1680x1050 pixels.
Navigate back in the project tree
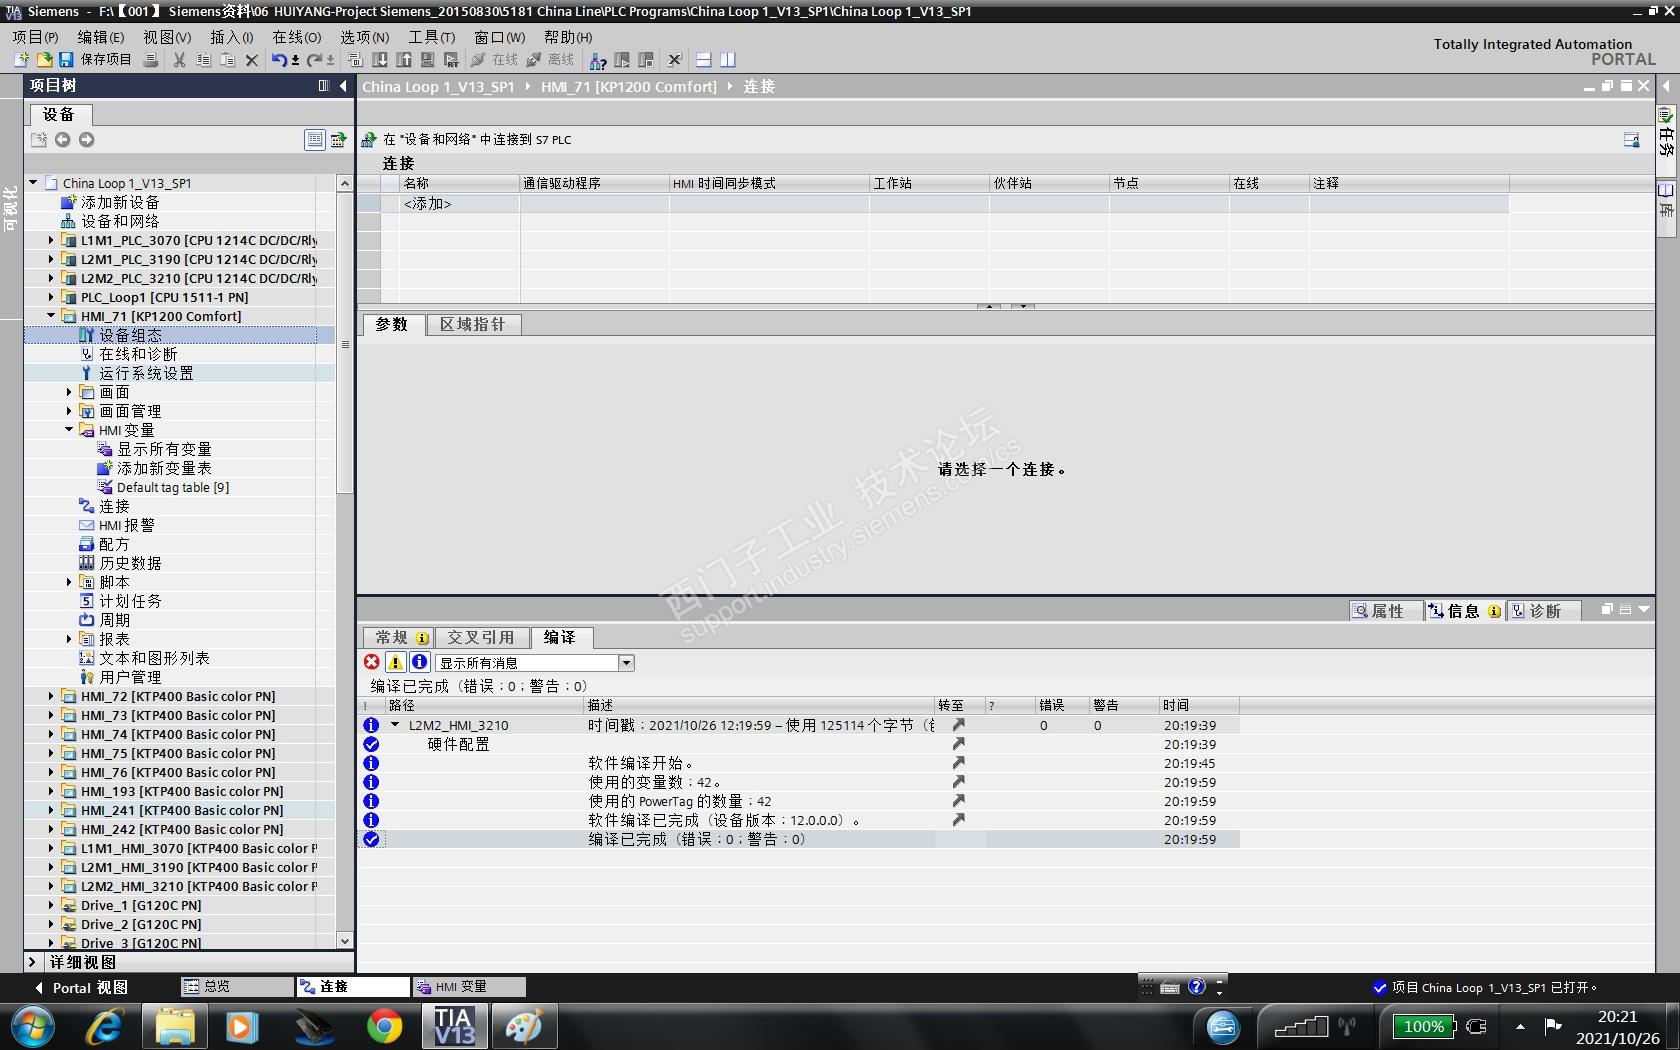tap(62, 140)
